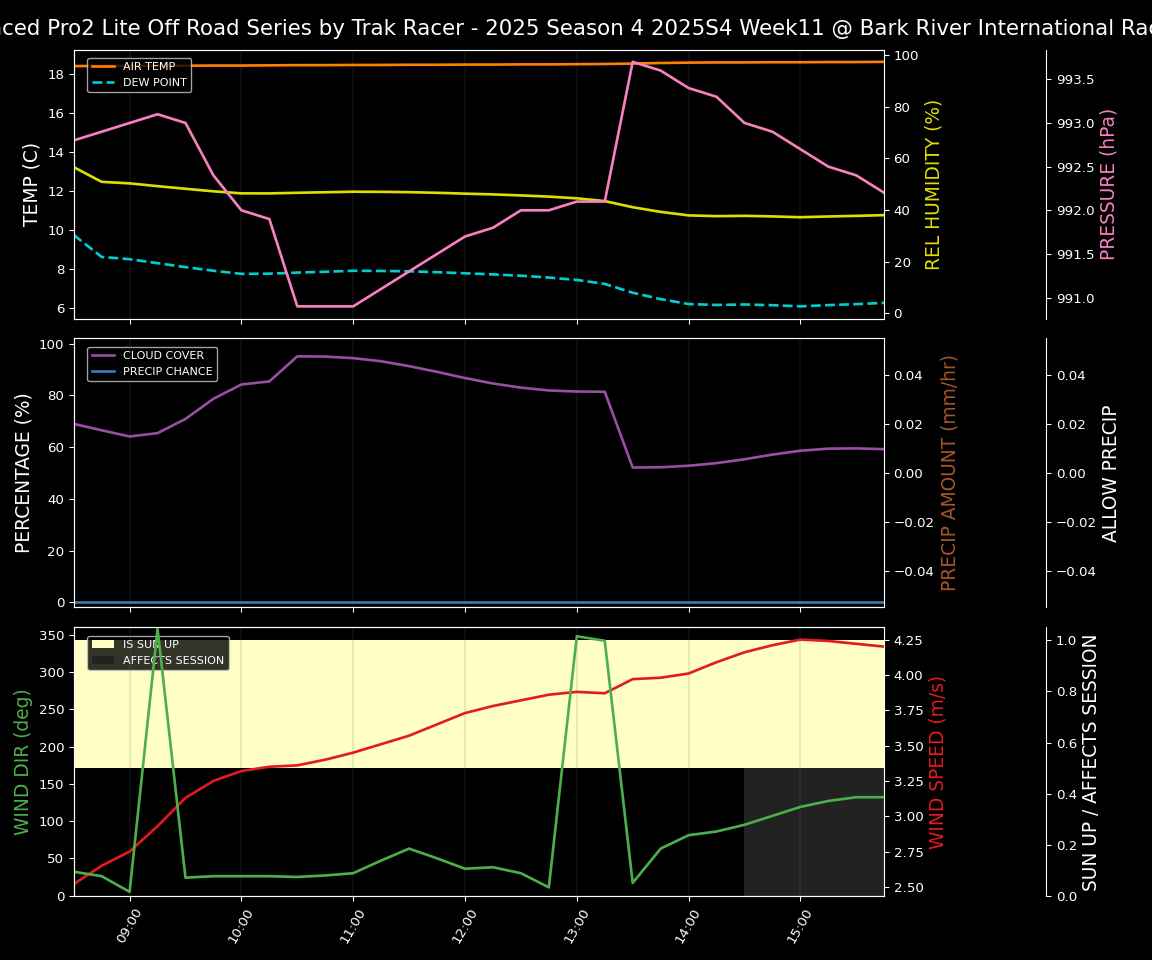Click the 12:00 time tick label
1152x960 pixels.
[x=465, y=926]
